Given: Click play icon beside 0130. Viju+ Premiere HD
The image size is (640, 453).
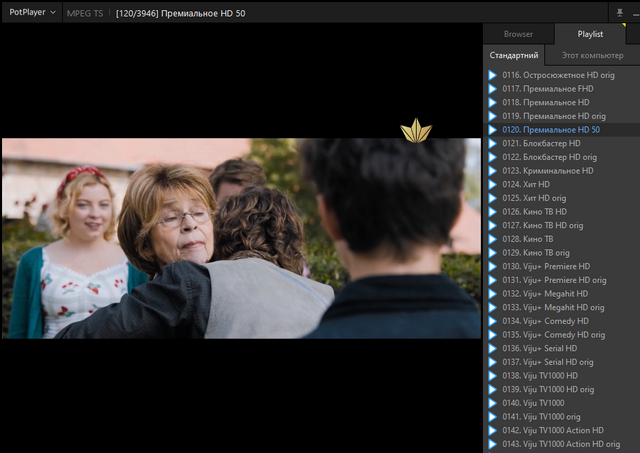Looking at the screenshot, I should coord(493,266).
